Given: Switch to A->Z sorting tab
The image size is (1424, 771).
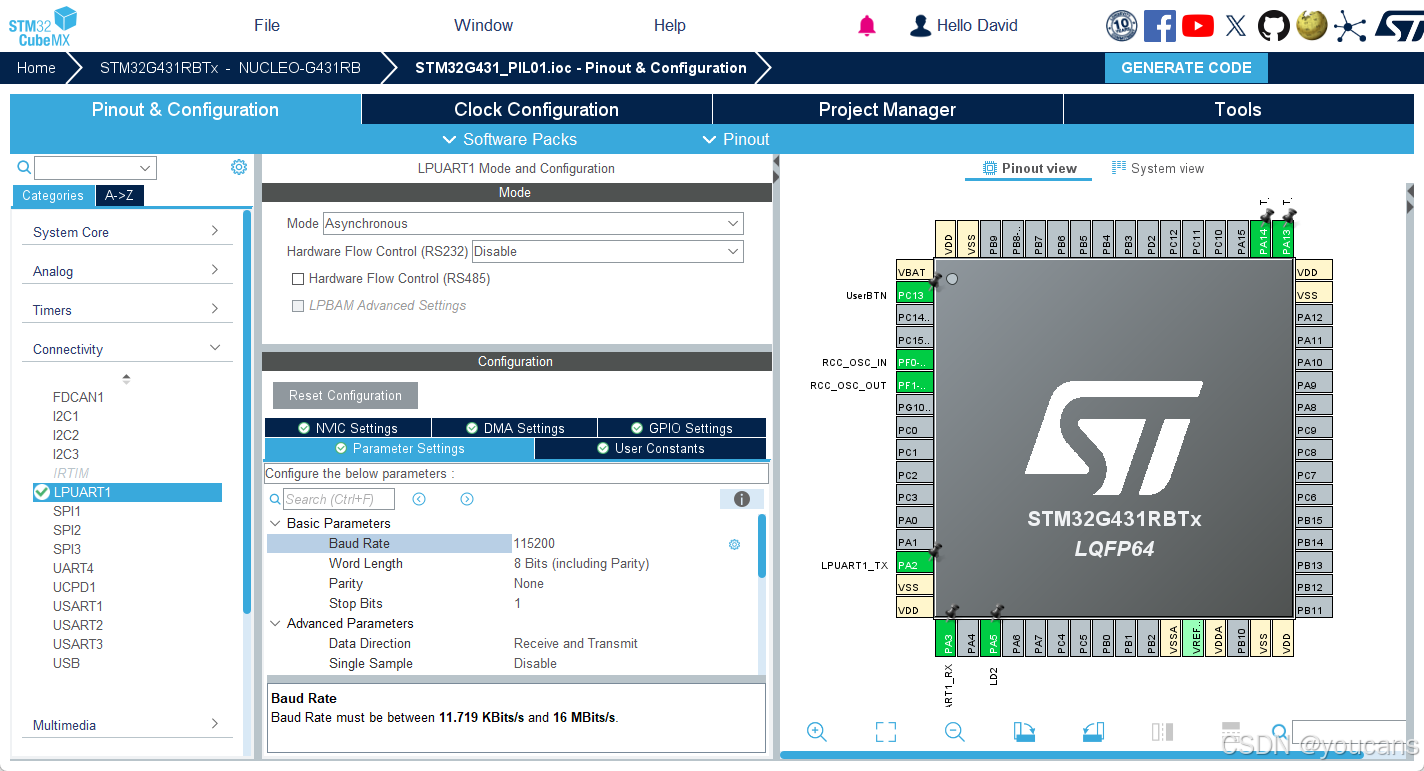Looking at the screenshot, I should click(120, 196).
